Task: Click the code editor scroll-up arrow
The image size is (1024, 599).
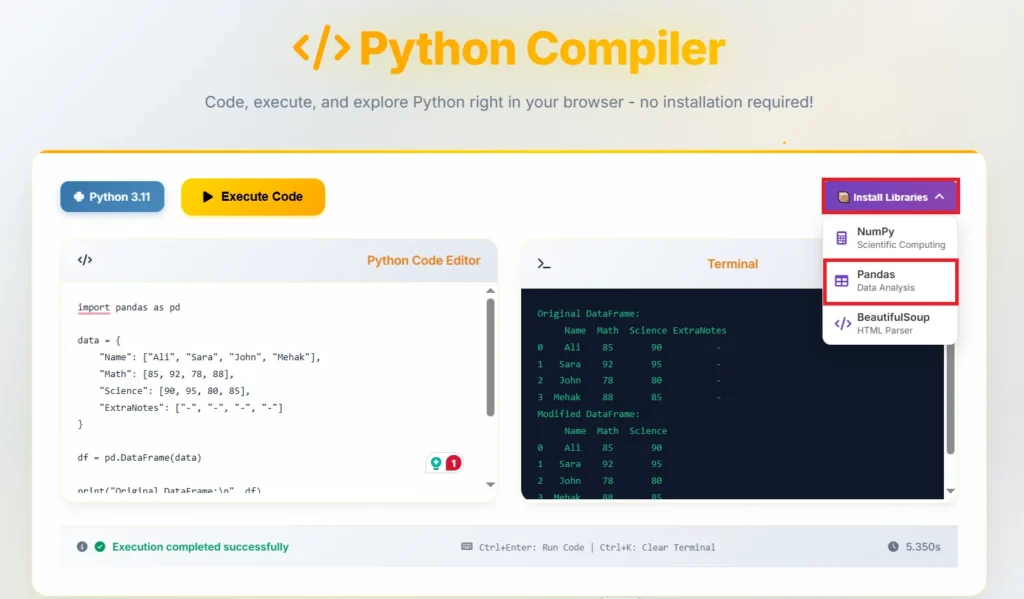Action: click(490, 291)
